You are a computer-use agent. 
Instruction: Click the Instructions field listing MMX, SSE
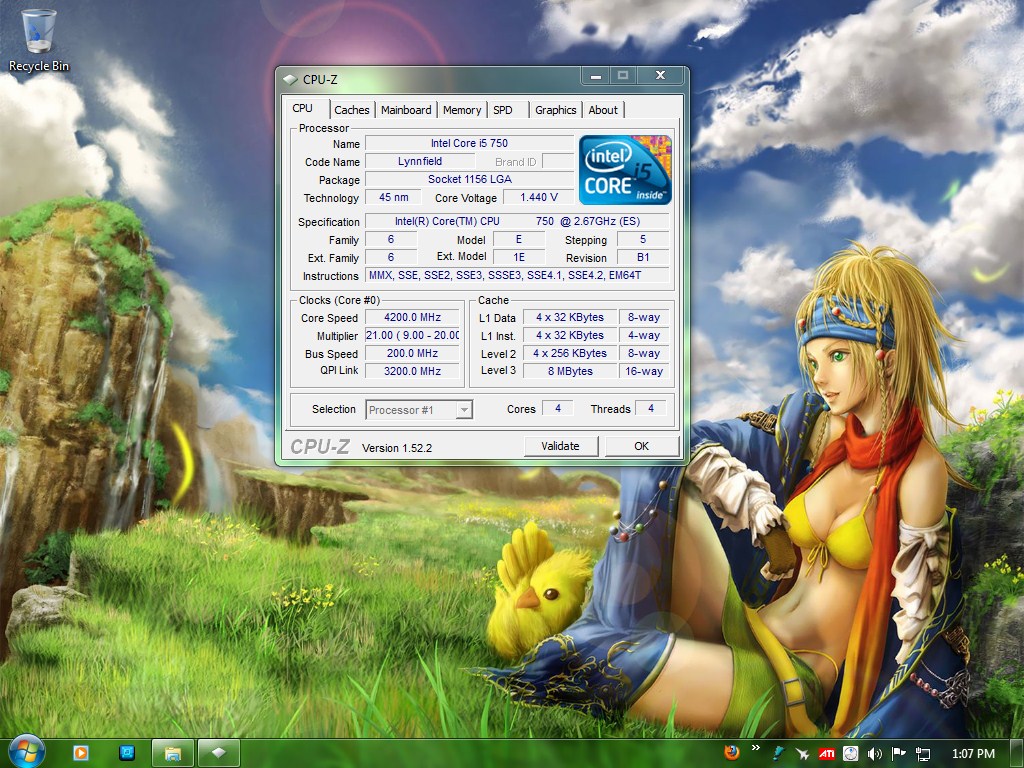pos(517,276)
